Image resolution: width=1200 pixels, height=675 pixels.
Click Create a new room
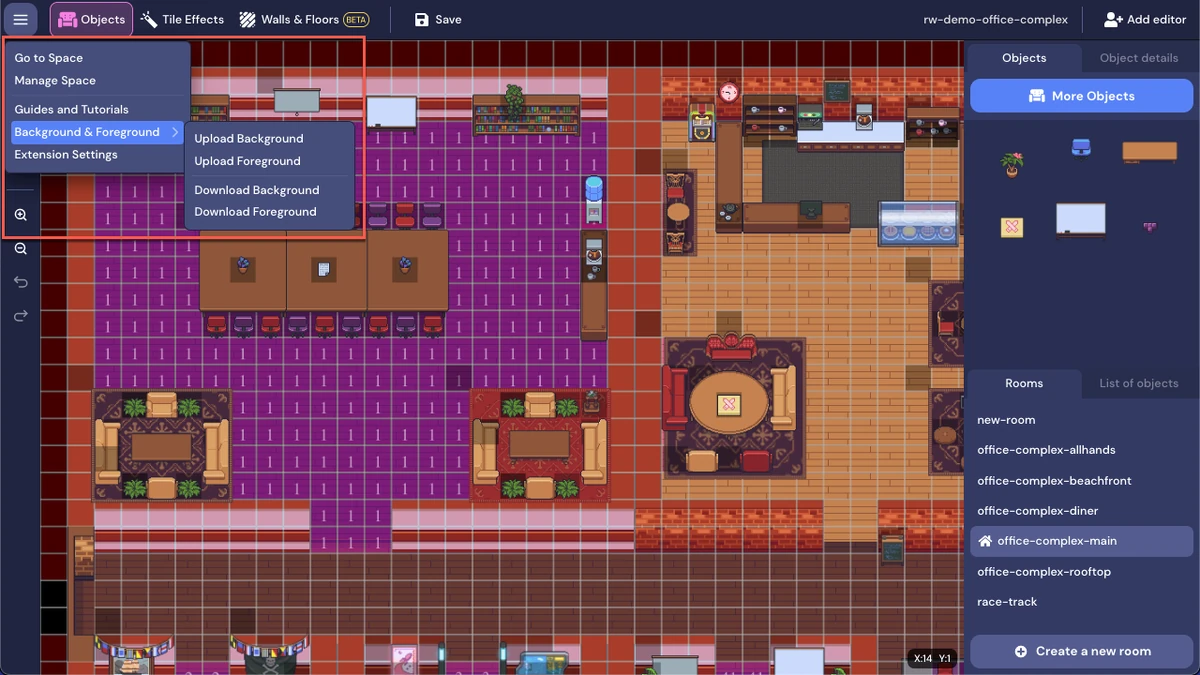[x=1081, y=651]
